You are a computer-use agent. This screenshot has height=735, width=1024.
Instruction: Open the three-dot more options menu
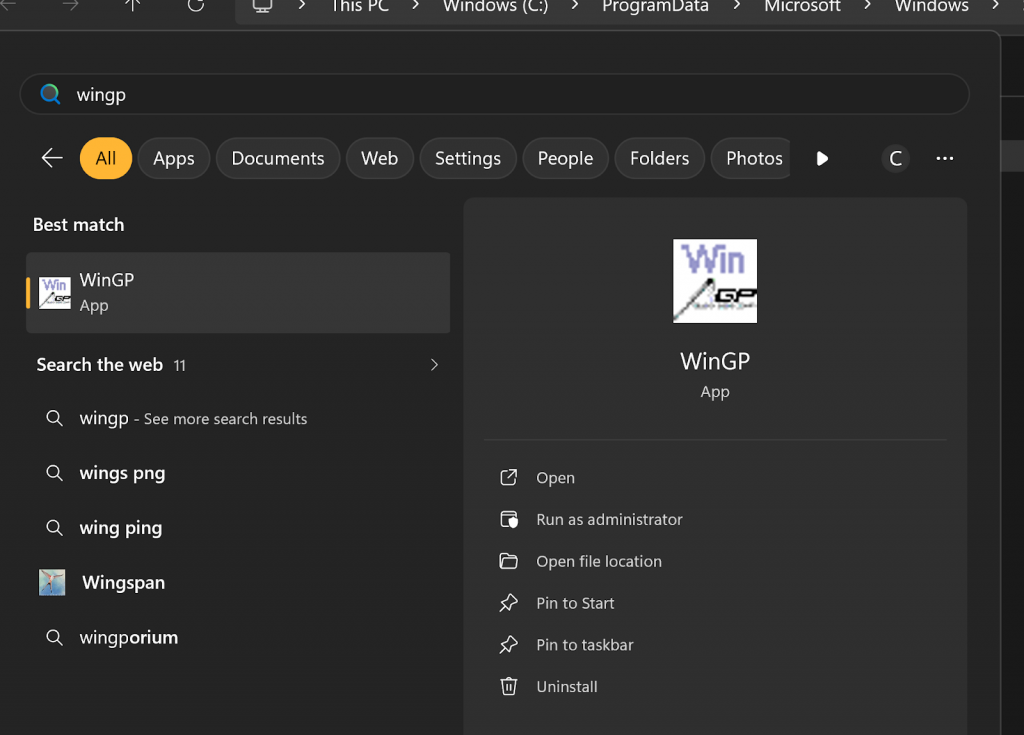944,158
